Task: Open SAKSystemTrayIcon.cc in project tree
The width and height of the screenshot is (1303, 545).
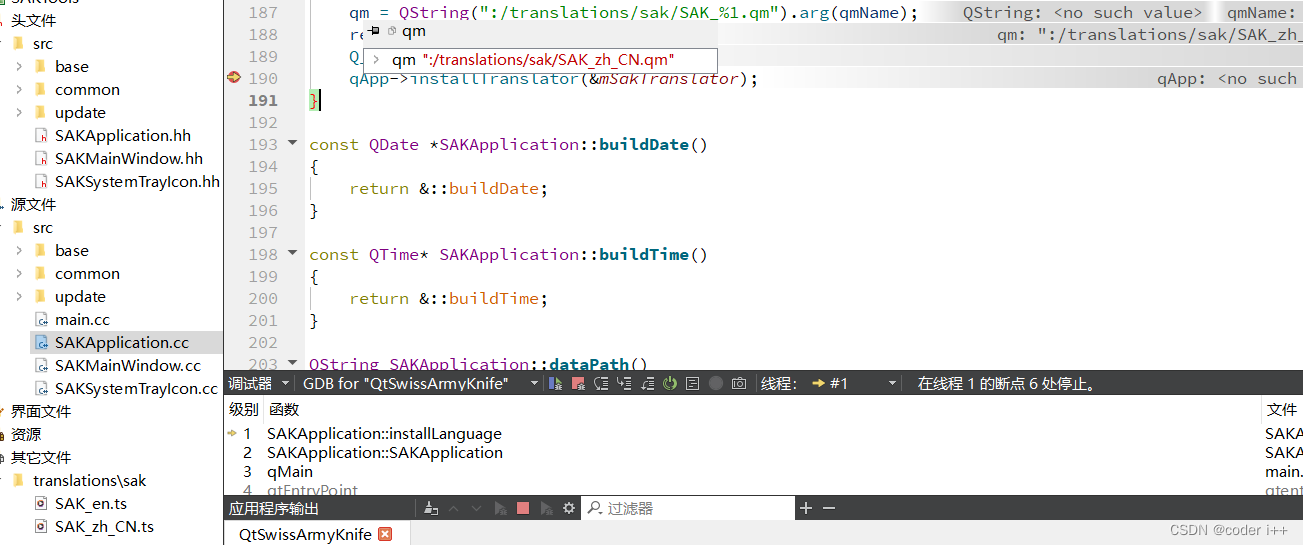Action: (136, 388)
